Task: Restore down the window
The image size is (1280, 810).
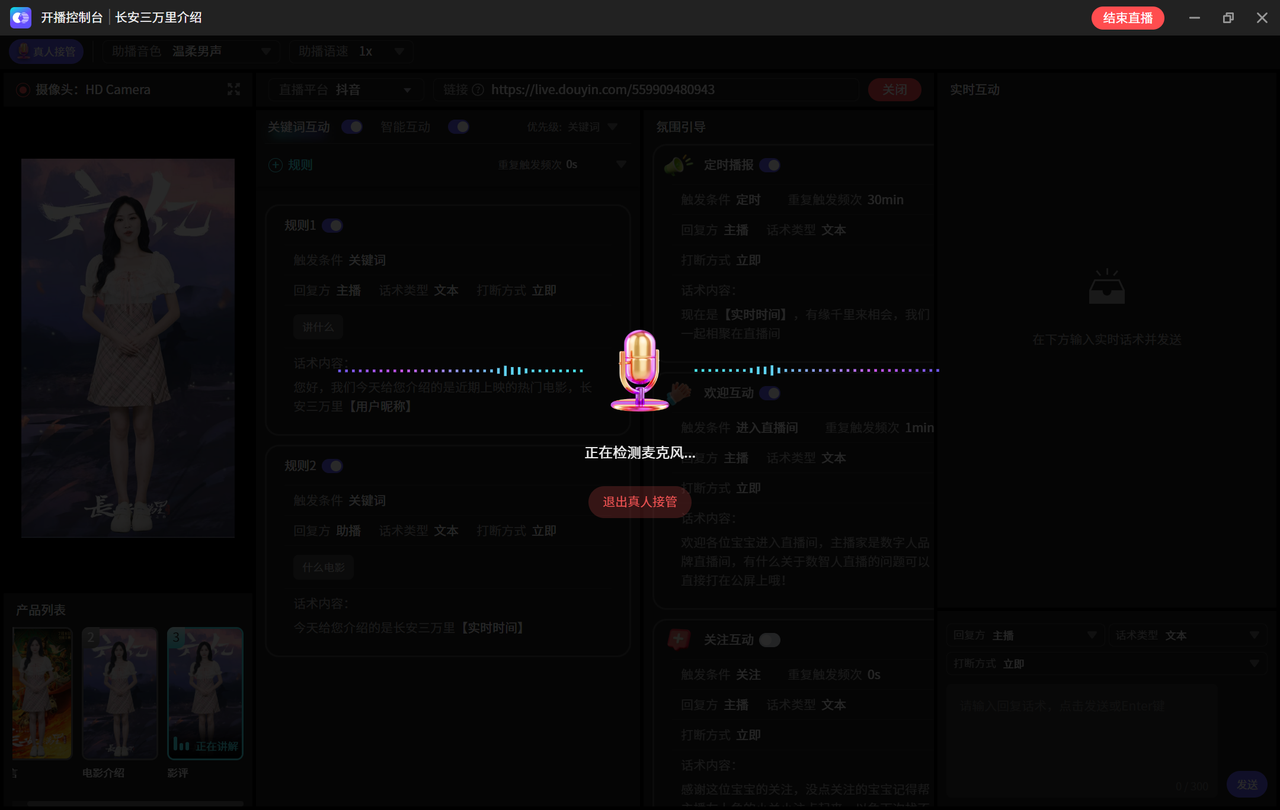Action: [1228, 18]
